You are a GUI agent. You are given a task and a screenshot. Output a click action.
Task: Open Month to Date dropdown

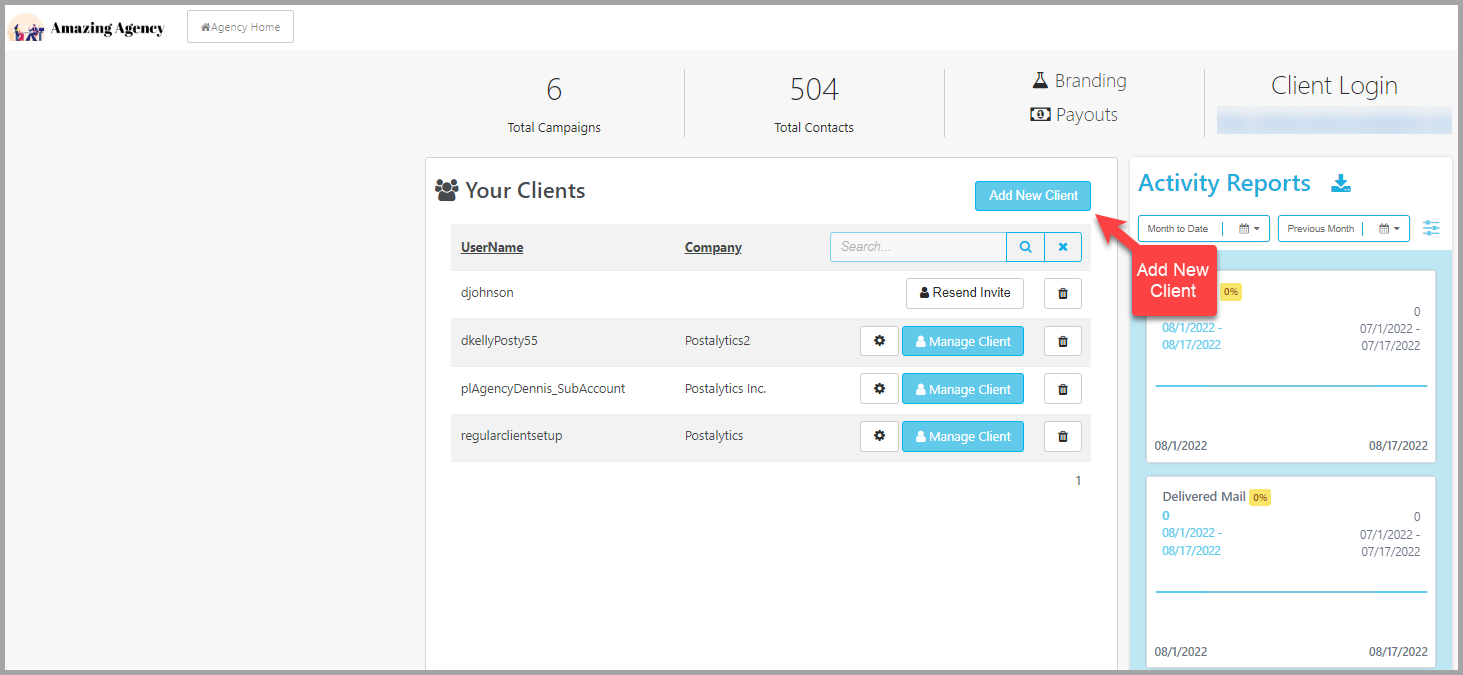point(1204,228)
